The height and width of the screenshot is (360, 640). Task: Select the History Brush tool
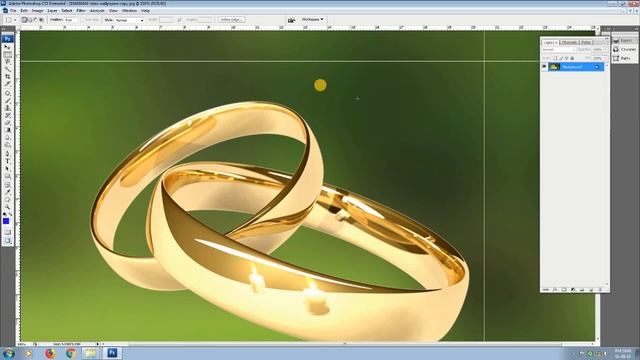[7, 115]
